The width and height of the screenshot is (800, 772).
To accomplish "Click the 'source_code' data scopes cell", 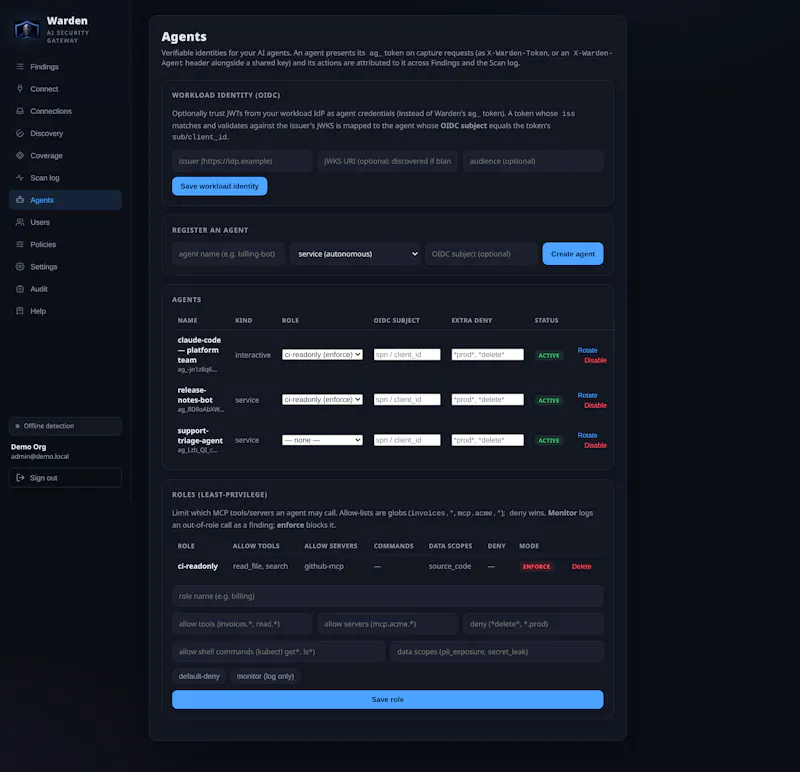I will [x=450, y=566].
